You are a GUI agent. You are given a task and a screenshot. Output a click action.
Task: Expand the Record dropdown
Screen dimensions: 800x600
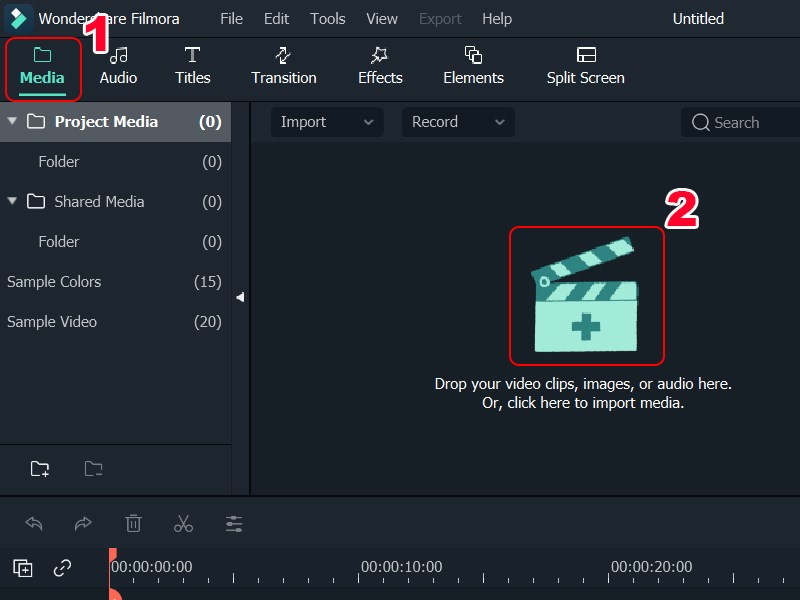(457, 121)
